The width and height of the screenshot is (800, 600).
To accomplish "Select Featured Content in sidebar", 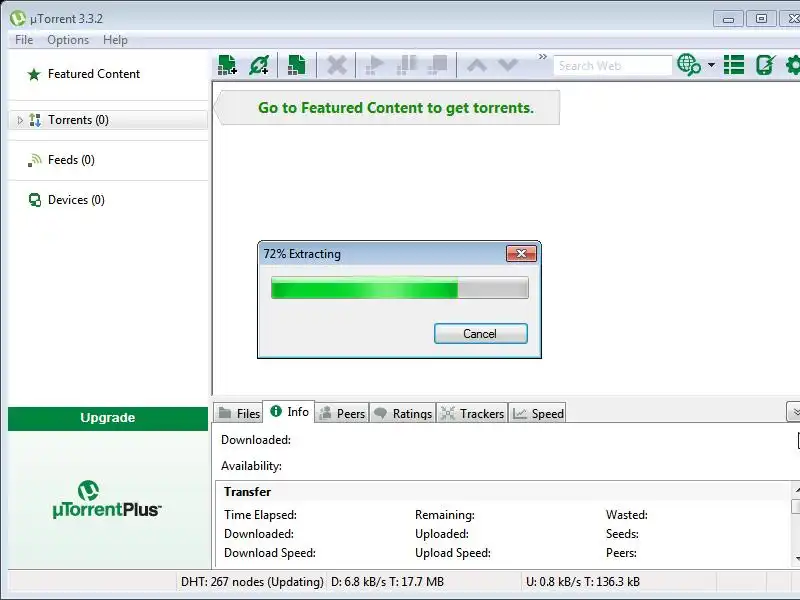I will point(93,74).
